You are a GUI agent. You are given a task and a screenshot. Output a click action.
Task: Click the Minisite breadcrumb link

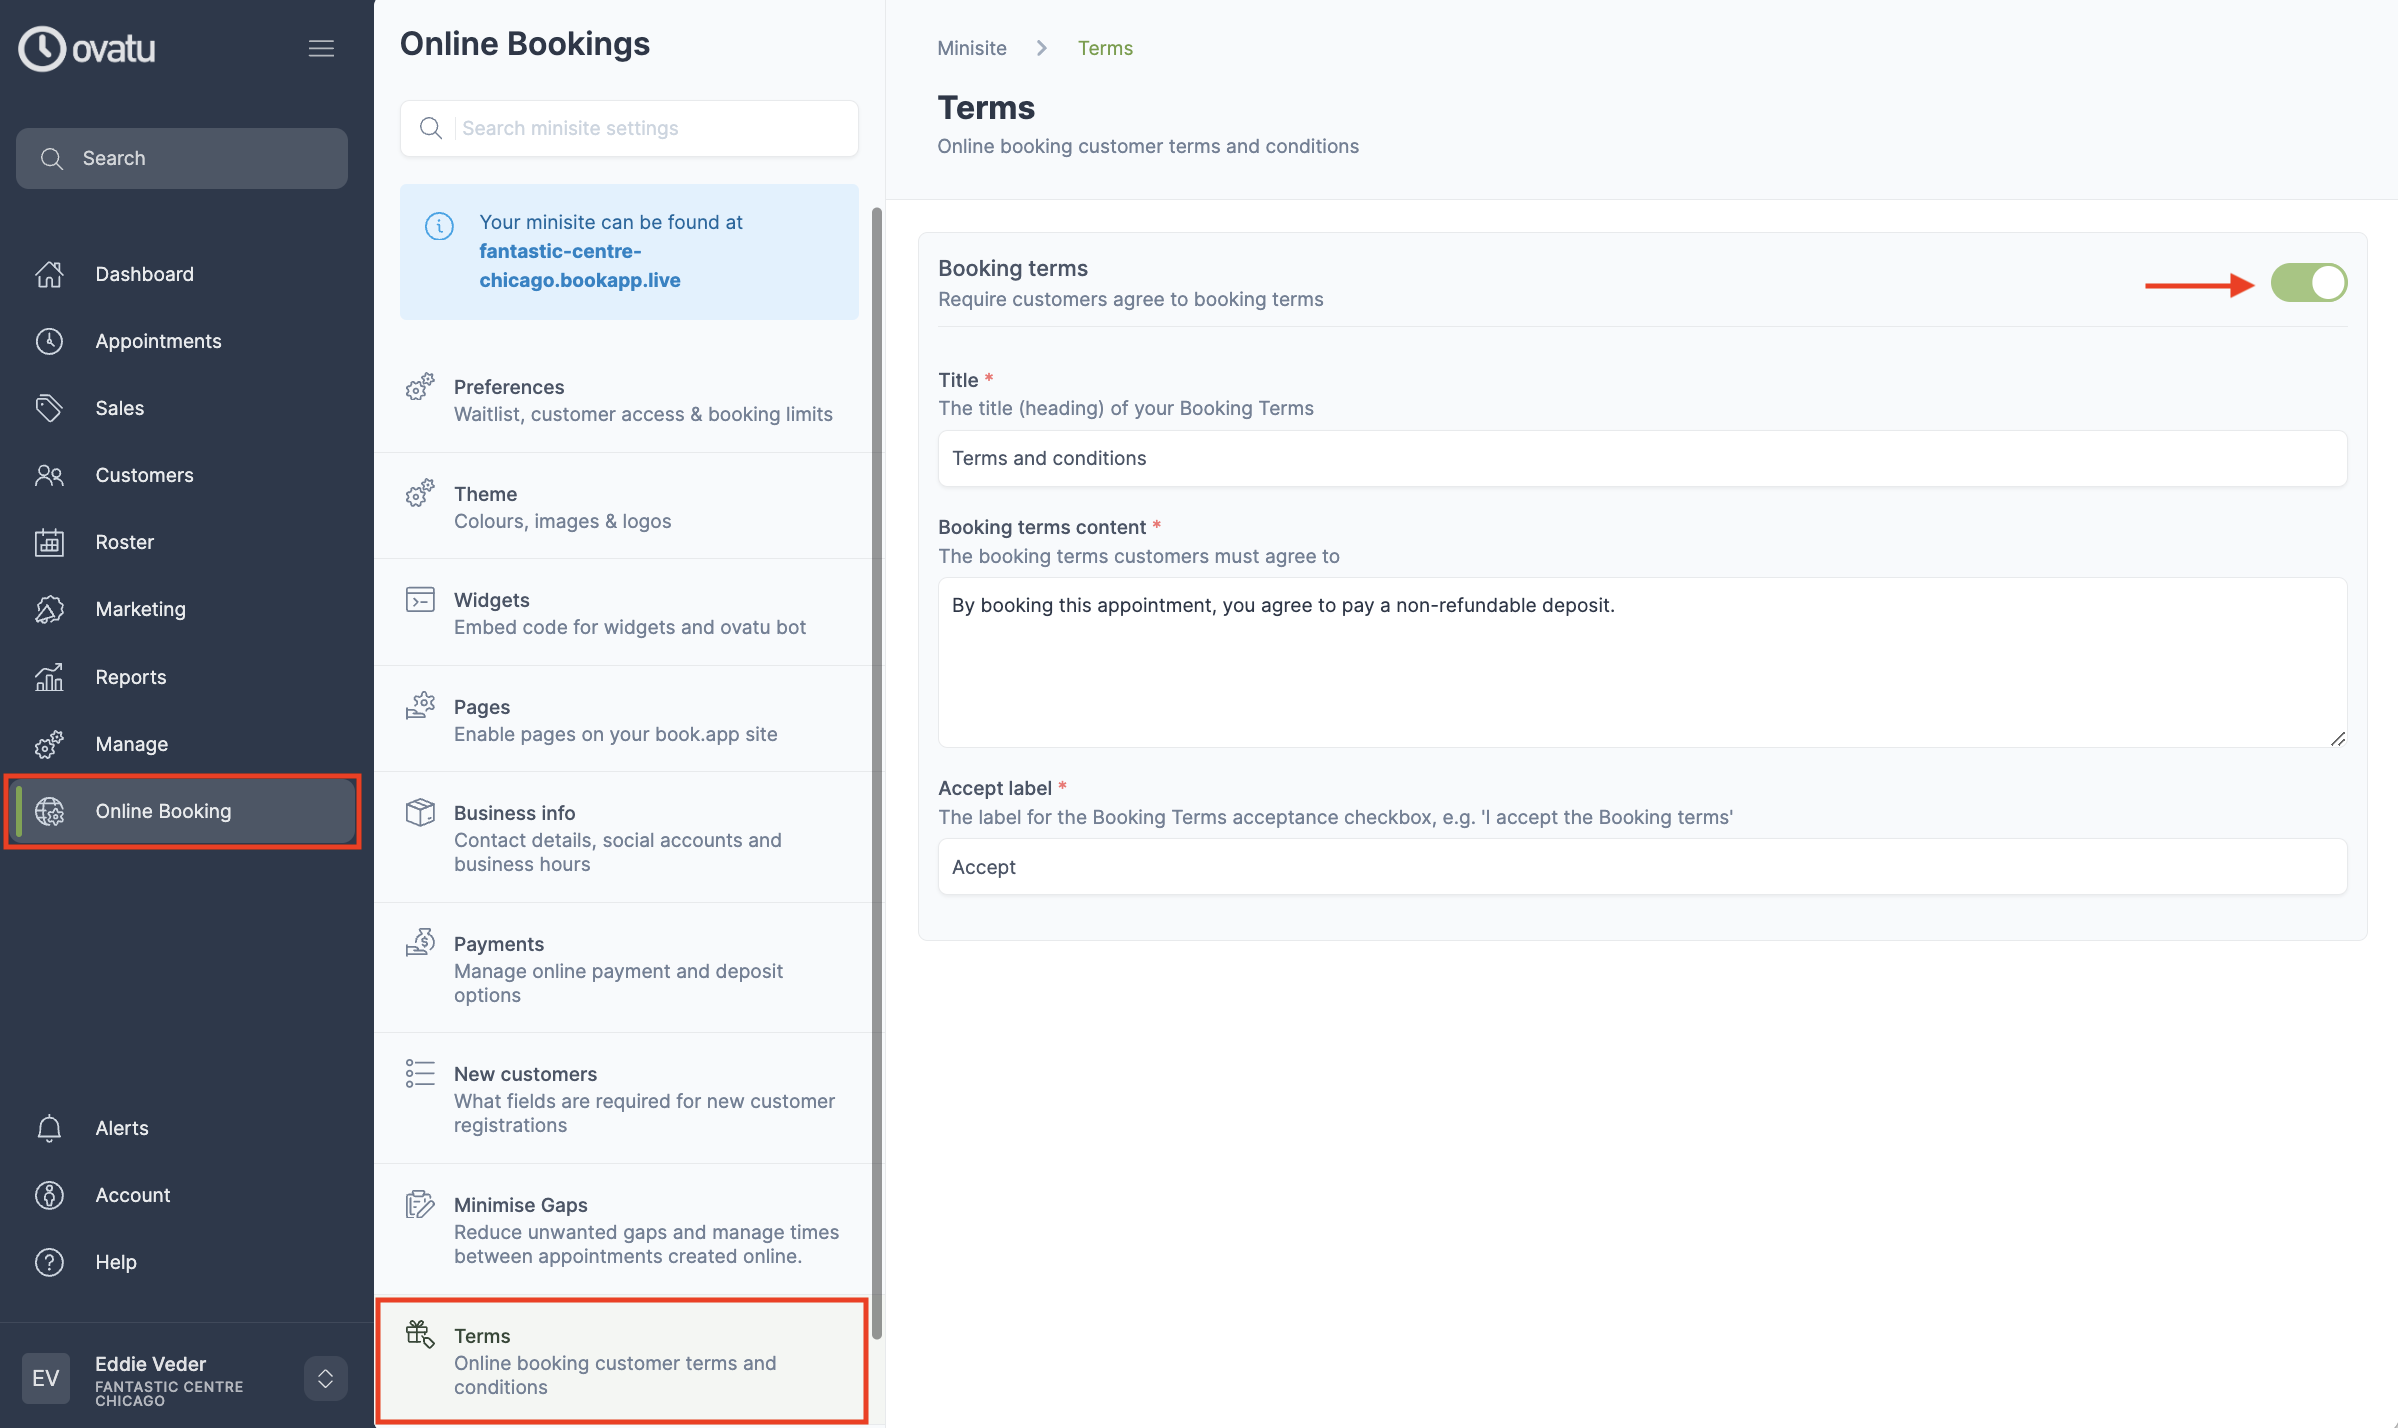(971, 47)
